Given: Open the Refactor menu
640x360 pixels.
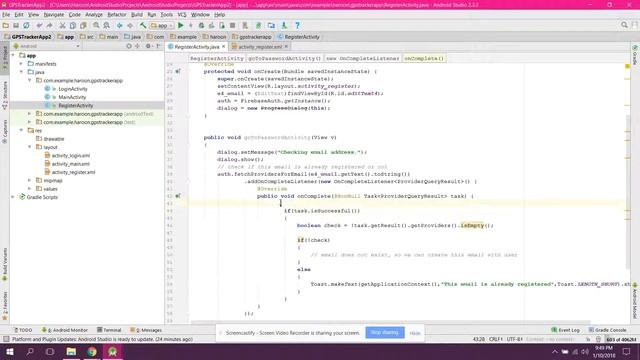Looking at the screenshot, I should [x=117, y=15].
